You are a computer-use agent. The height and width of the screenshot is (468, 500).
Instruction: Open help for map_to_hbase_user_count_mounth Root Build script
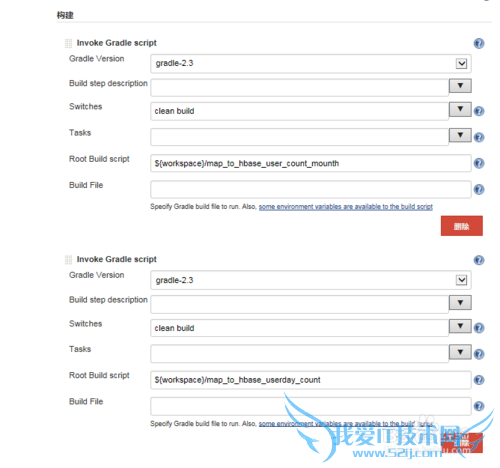pyautogui.click(x=479, y=163)
